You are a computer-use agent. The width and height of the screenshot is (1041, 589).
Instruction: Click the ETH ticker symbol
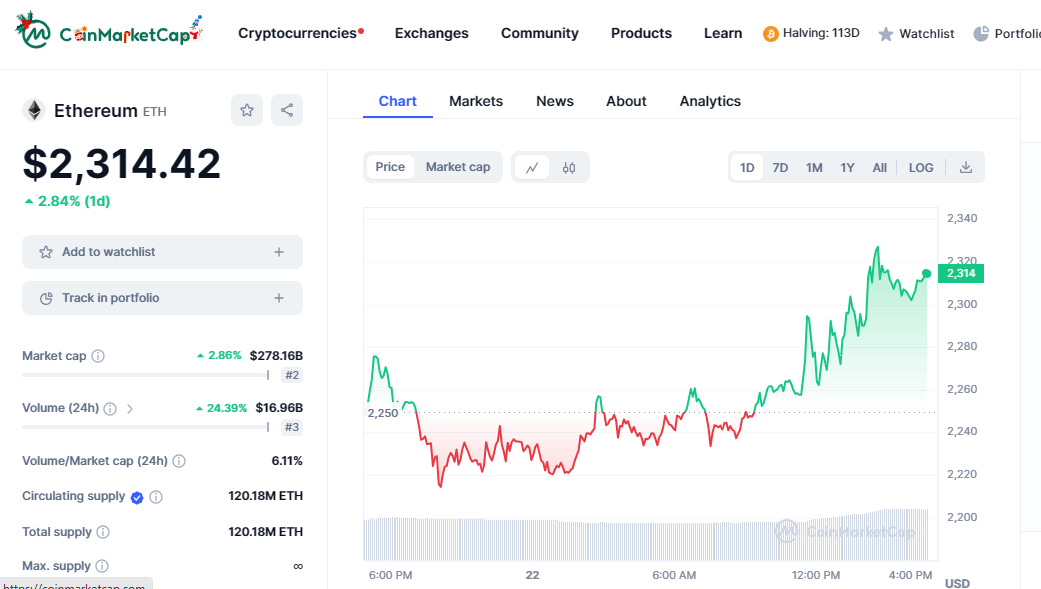click(155, 112)
